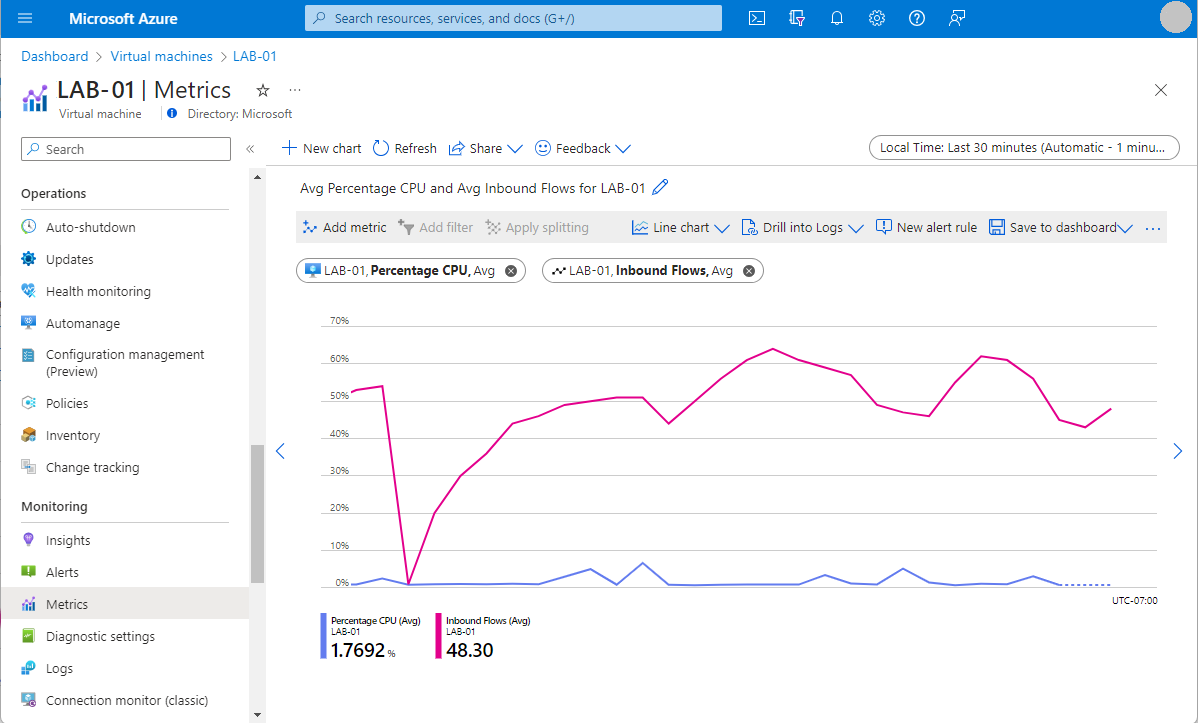Screen dimensions: 1198x723
Task: Click the Inbound Flows legend color bar
Action: pos(439,636)
